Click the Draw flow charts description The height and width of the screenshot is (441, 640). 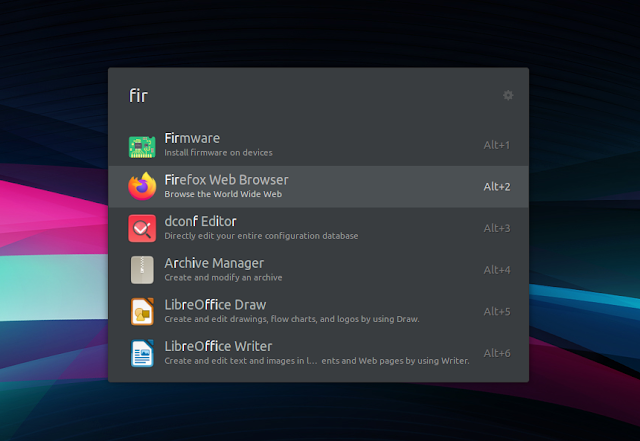click(x=292, y=319)
